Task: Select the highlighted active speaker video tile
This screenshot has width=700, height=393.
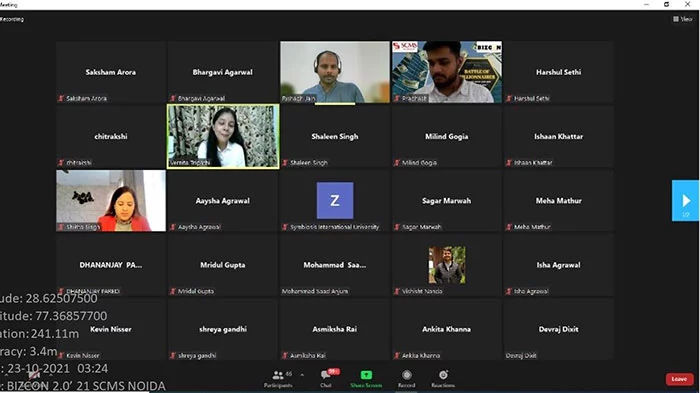Action: (223, 136)
